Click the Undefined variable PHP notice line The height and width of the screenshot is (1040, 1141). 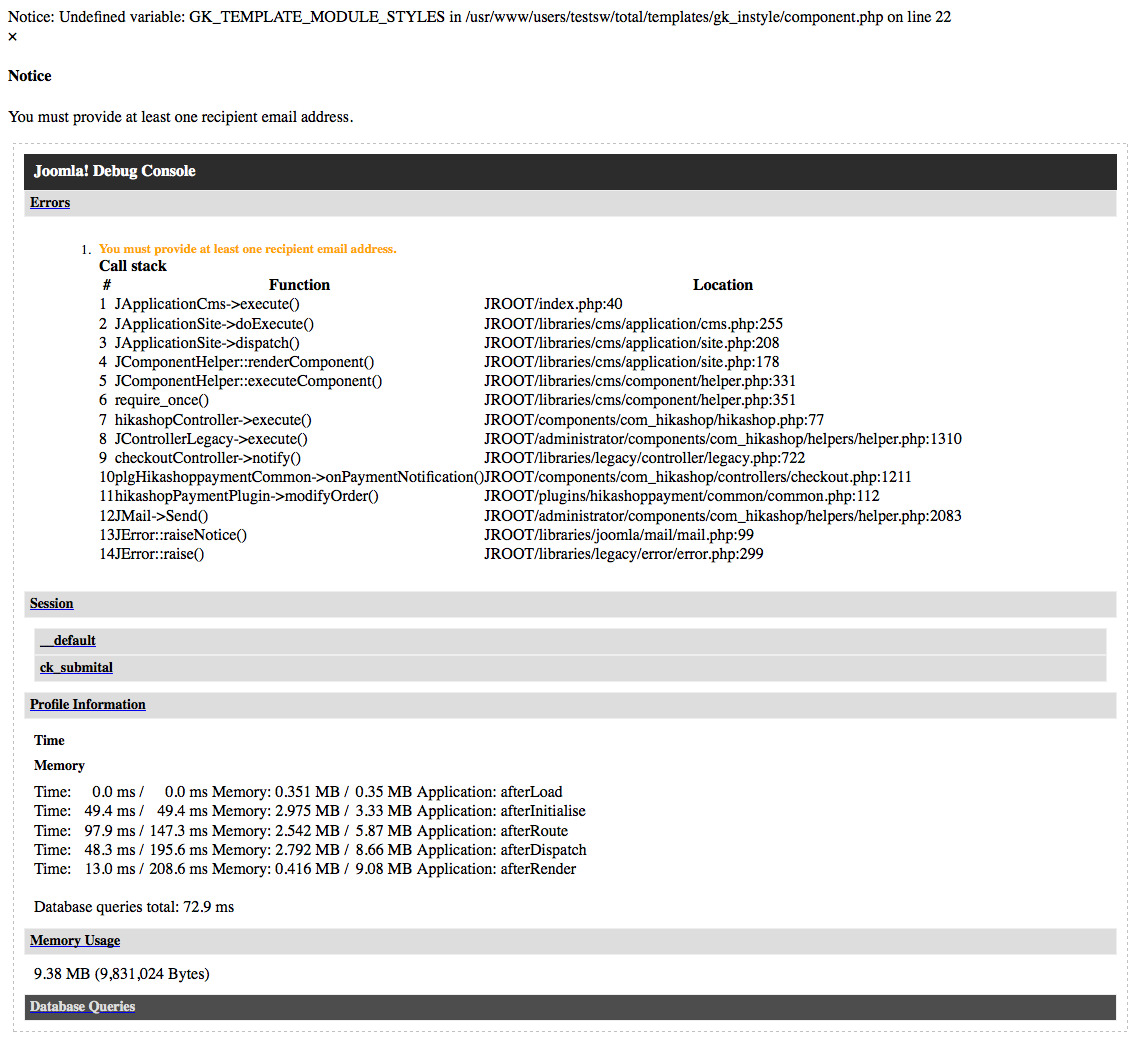tap(480, 17)
